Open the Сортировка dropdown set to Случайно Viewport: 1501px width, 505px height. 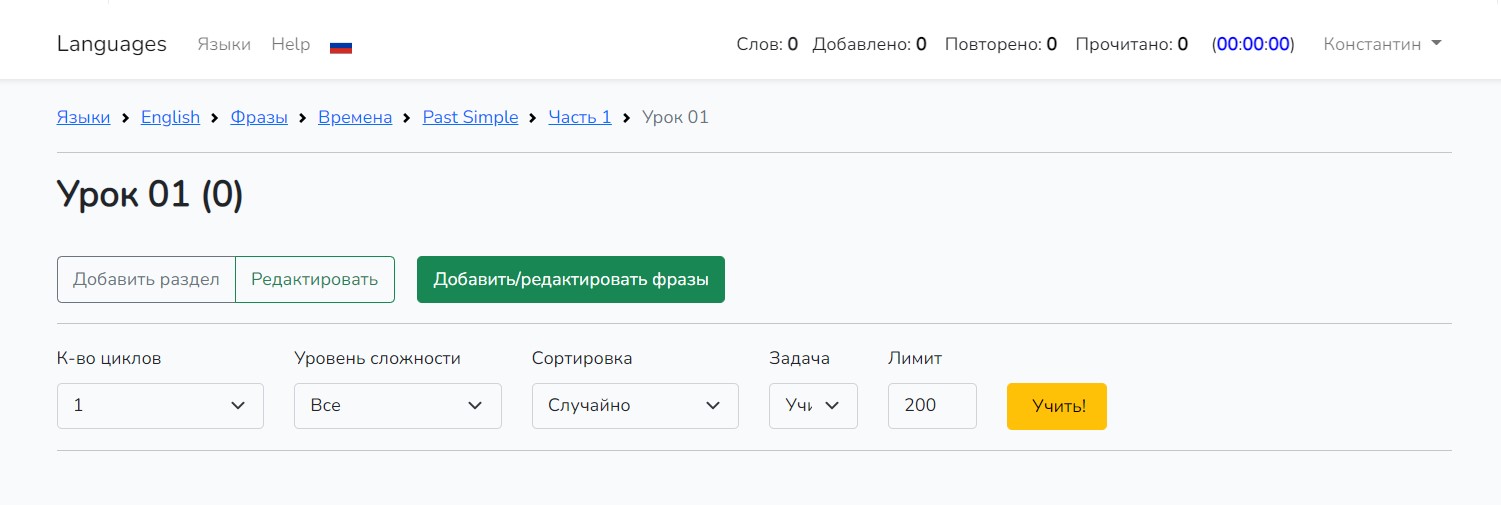coord(635,406)
